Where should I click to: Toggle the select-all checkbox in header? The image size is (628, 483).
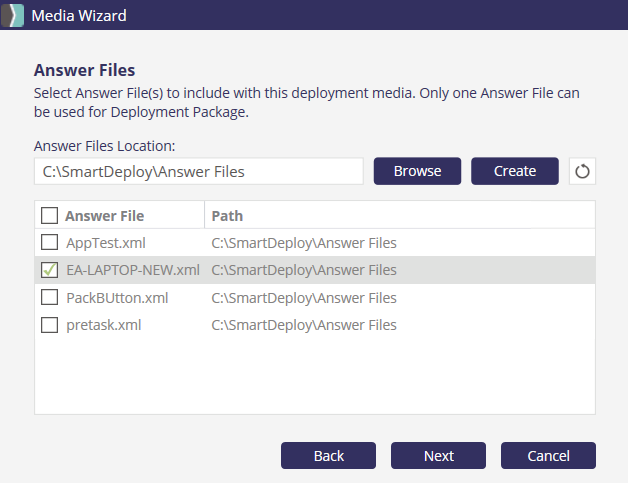(x=49, y=215)
